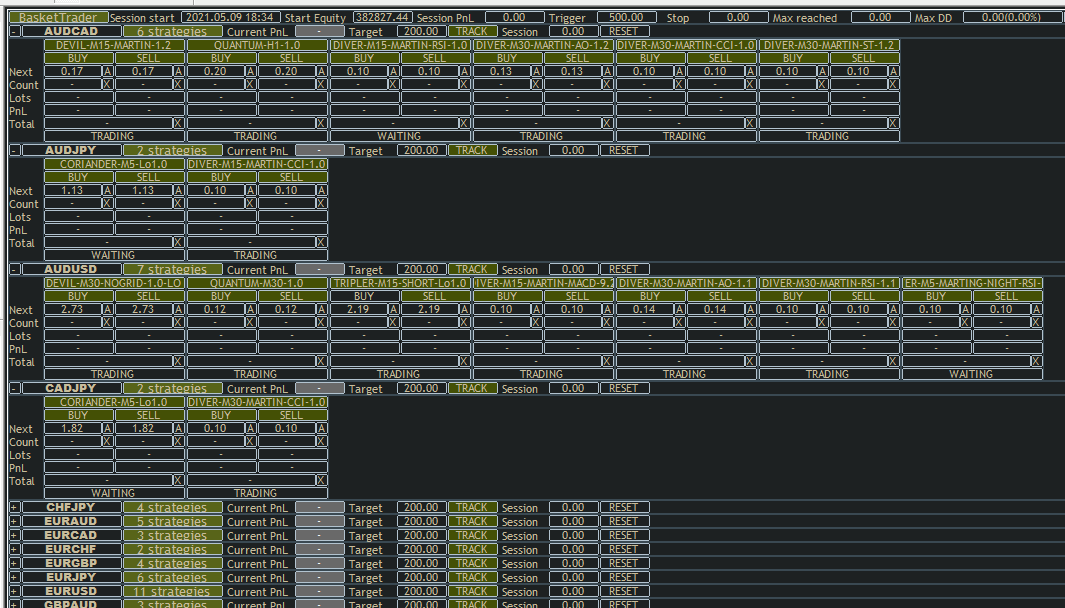This screenshot has height=608, width=1065.
Task: Click X on AUDJPY CORIANDER-M5-Lo1.0 Total row
Action: (x=178, y=243)
